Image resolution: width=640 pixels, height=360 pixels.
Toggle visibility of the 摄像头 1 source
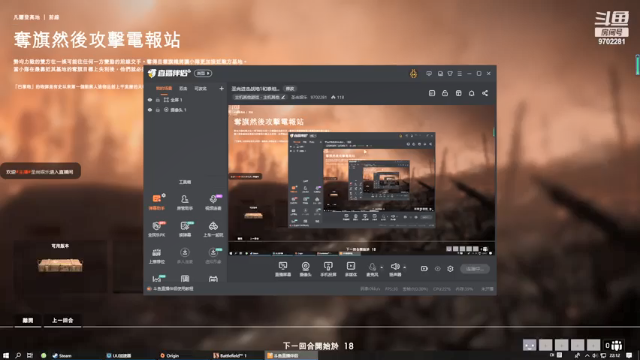coord(150,110)
